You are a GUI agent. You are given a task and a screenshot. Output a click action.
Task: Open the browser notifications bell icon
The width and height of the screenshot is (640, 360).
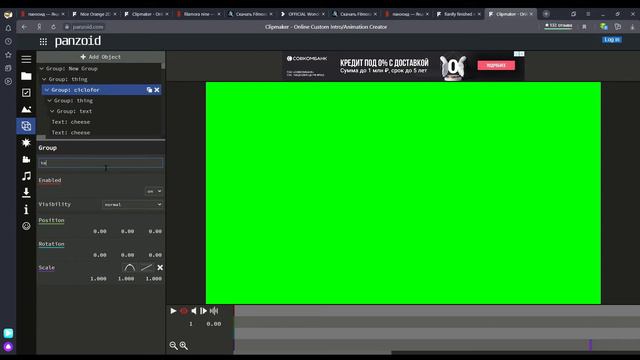[8, 28]
